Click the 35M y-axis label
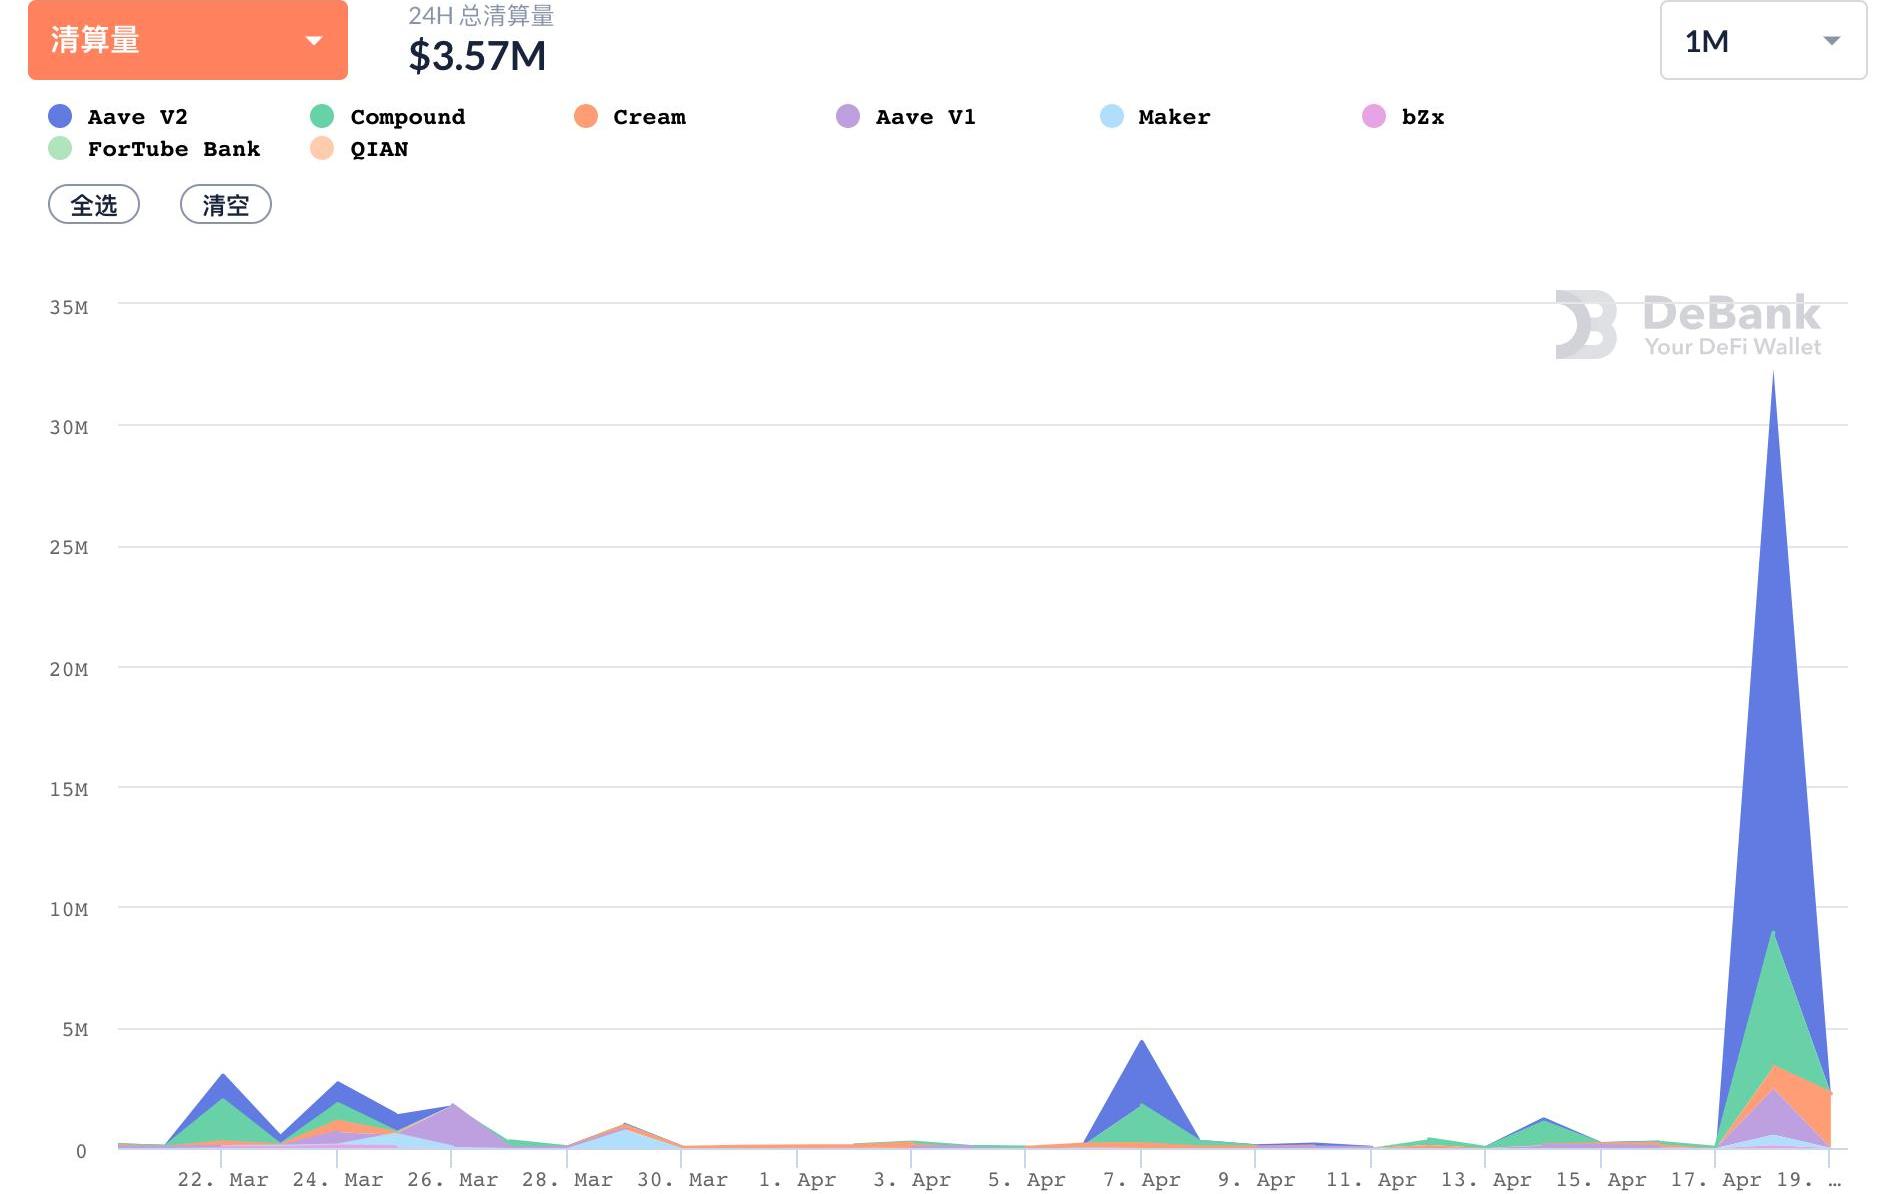The width and height of the screenshot is (1894, 1194). click(x=69, y=308)
